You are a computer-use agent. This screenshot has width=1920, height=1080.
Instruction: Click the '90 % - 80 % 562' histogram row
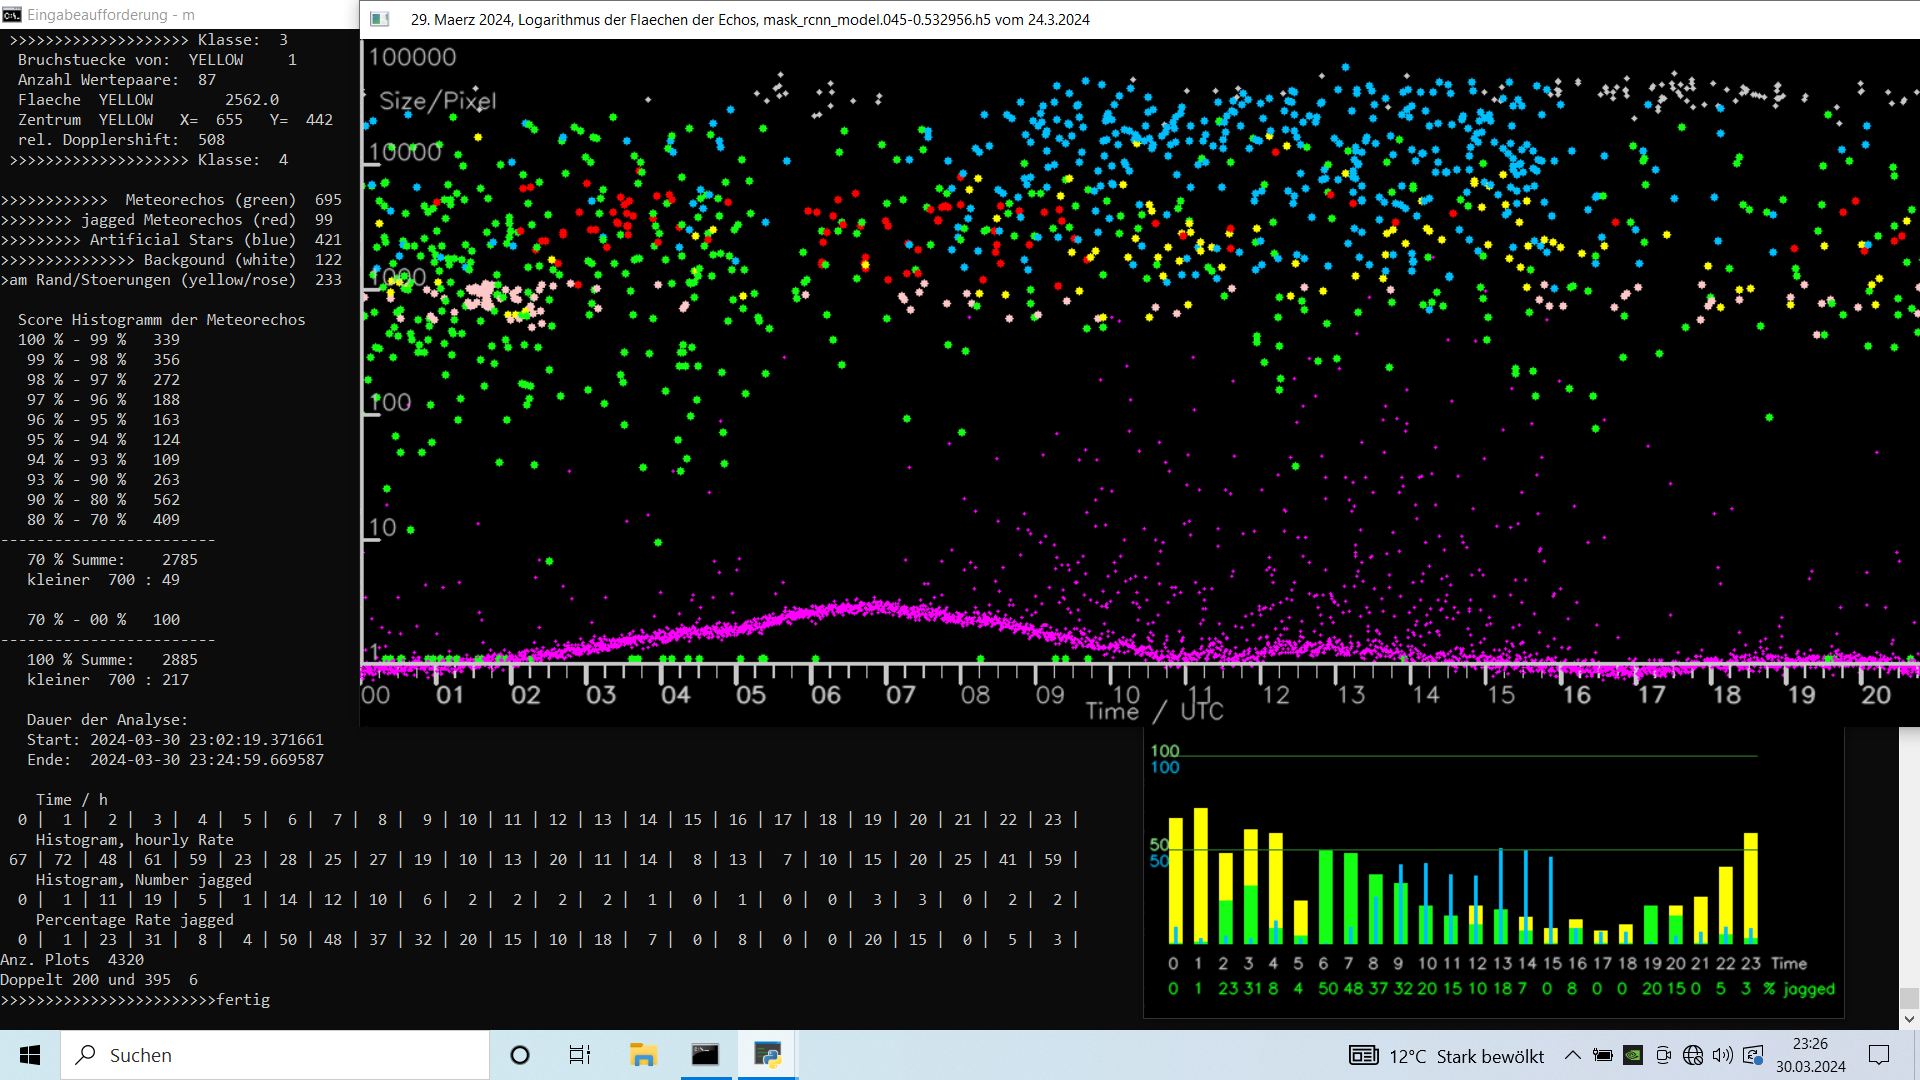tap(103, 500)
